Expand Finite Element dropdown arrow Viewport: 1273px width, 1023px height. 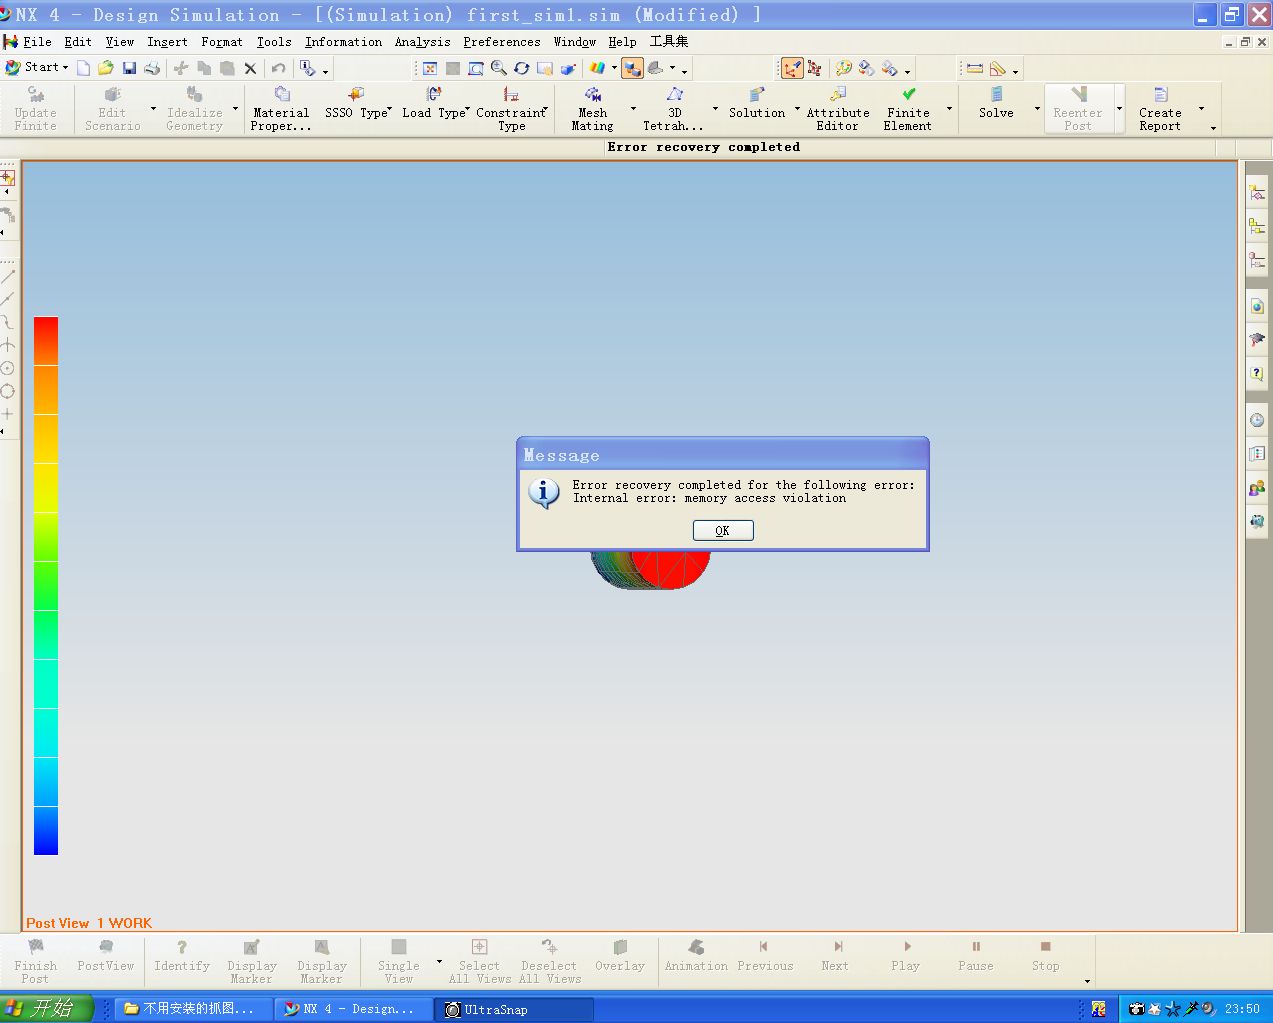pyautogui.click(x=949, y=108)
